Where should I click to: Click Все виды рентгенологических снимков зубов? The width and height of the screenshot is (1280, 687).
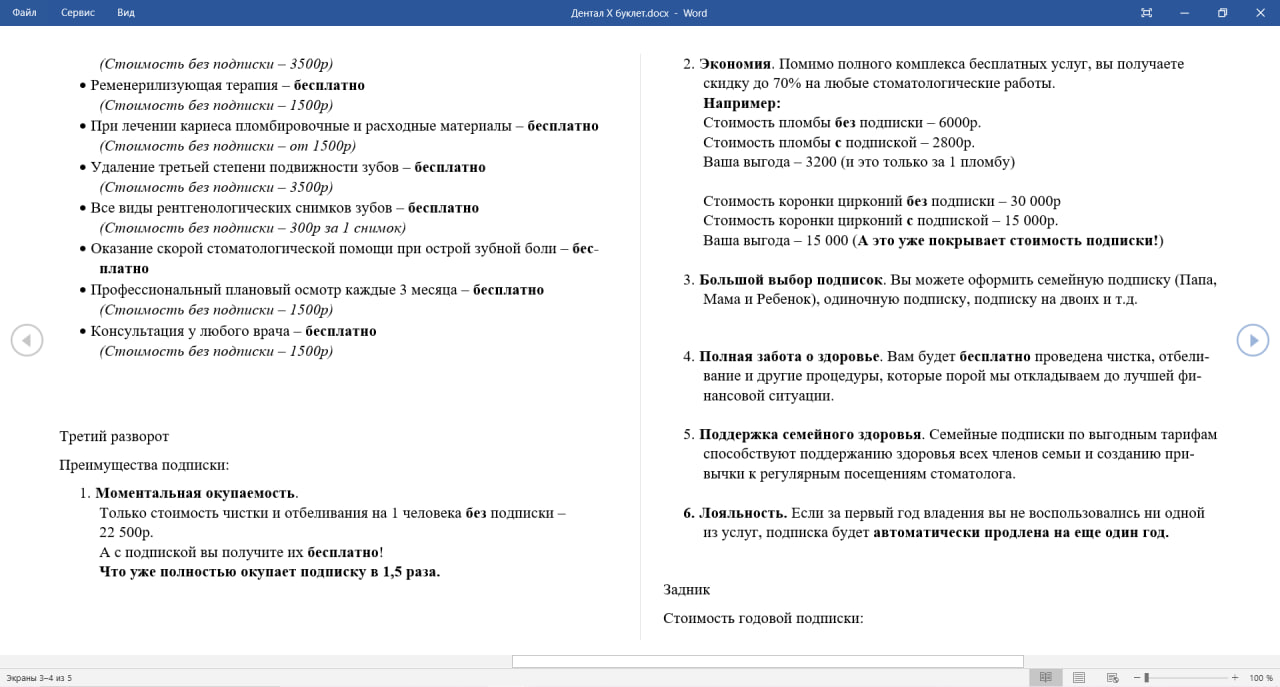coord(284,208)
